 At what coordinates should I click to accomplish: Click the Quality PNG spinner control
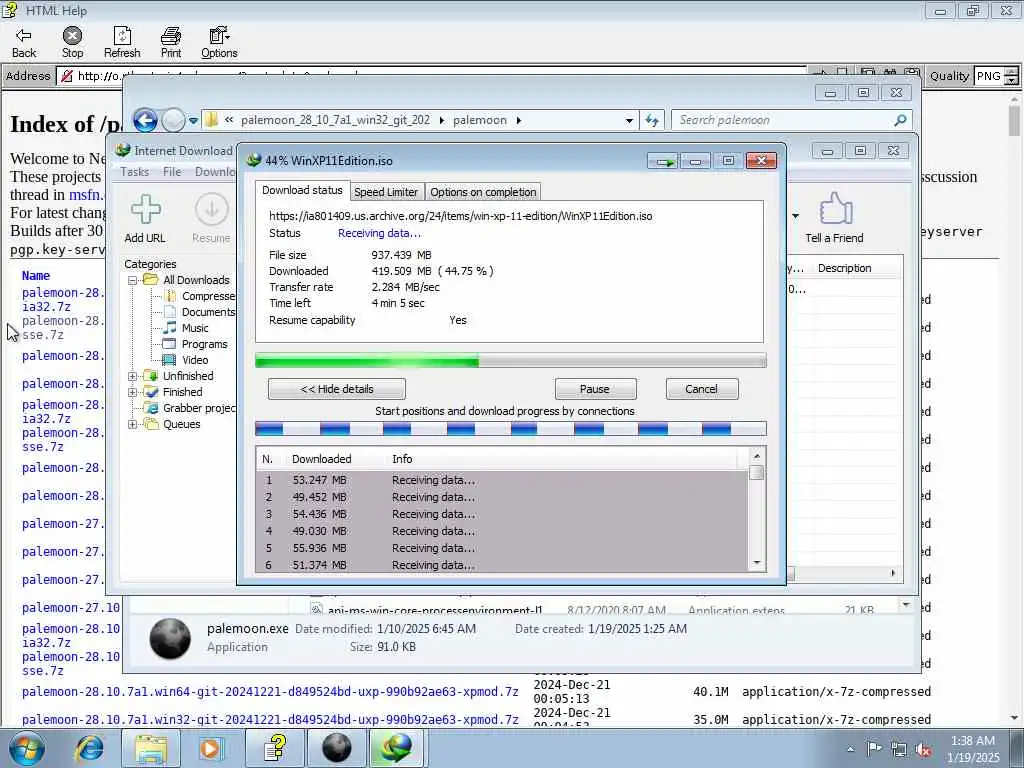(1011, 76)
